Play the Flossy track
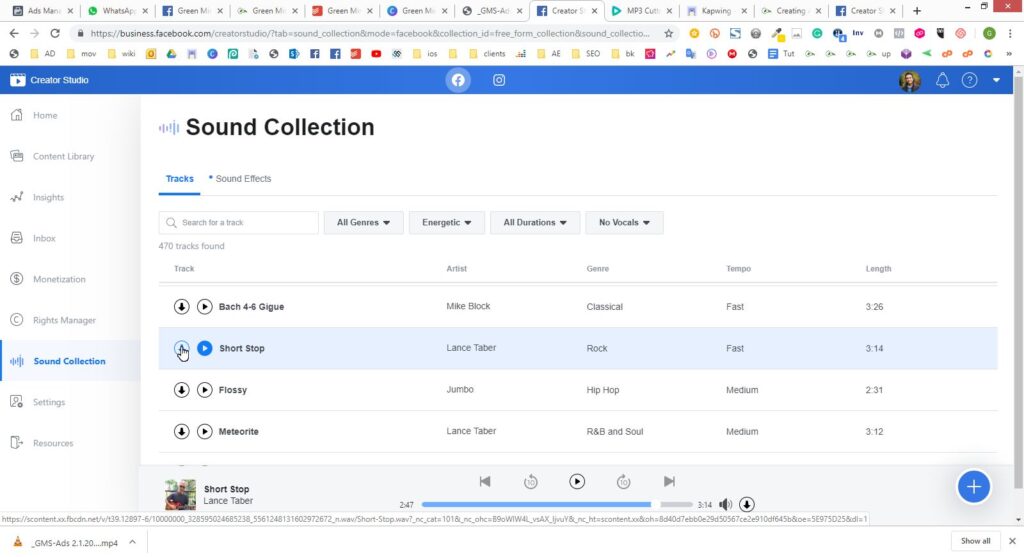 204,390
